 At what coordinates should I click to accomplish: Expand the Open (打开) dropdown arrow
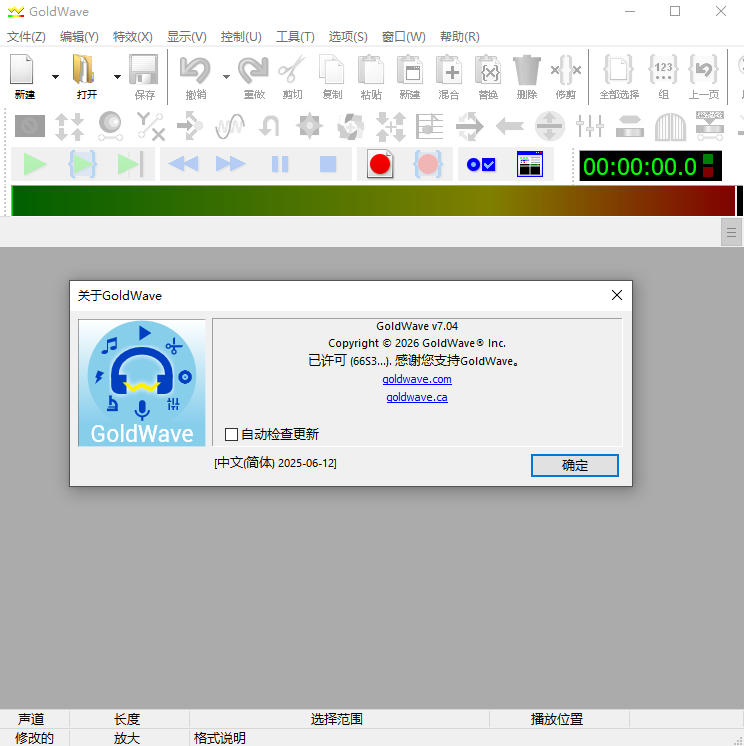tap(117, 77)
